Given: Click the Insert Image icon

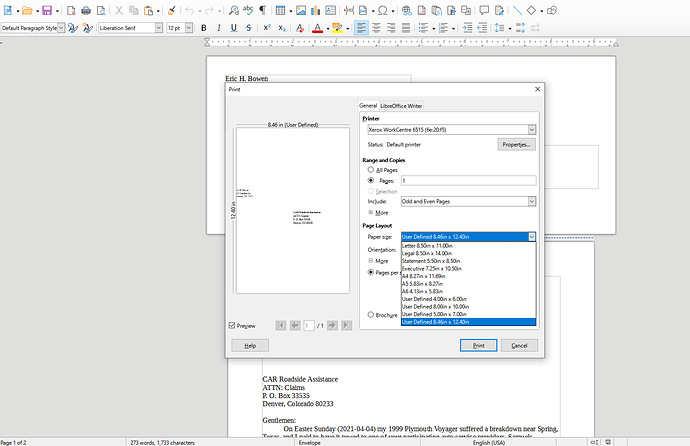Looking at the screenshot, I should click(x=301, y=10).
